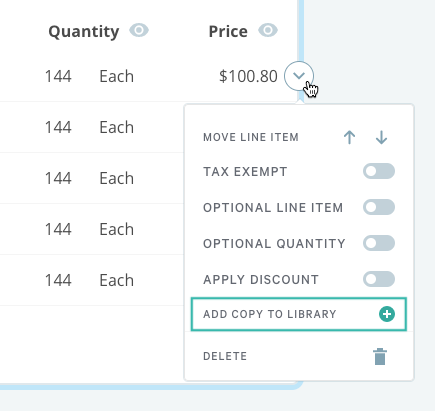The height and width of the screenshot is (411, 435).
Task: Choose Delete from the line item menu
Action: (x=299, y=356)
